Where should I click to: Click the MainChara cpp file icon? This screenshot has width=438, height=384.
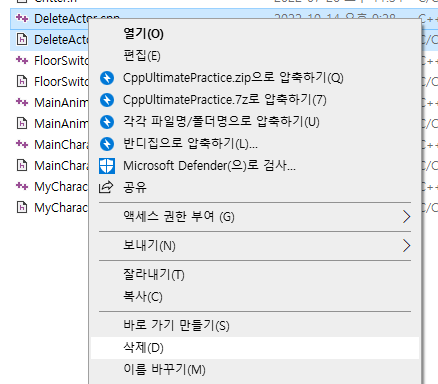click(x=22, y=144)
